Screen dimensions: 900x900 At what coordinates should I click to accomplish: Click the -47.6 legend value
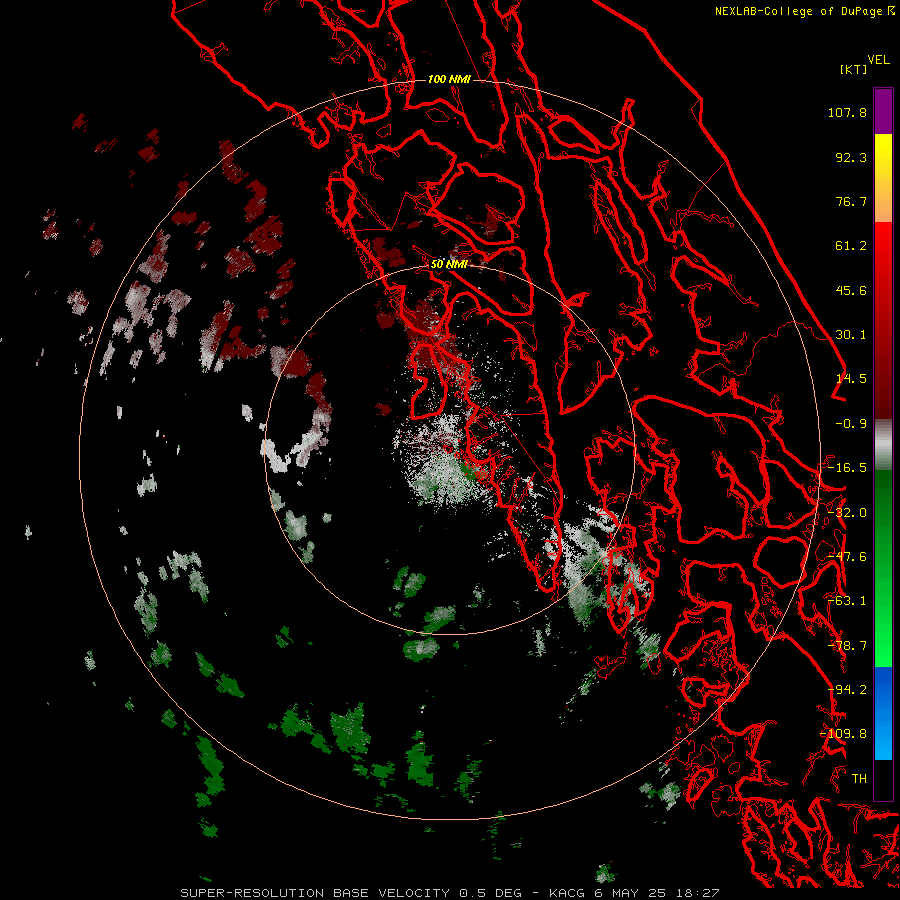(847, 557)
